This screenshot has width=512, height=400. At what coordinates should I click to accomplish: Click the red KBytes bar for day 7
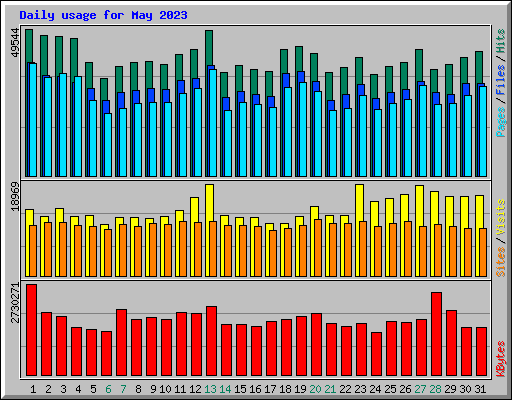[x=121, y=343]
